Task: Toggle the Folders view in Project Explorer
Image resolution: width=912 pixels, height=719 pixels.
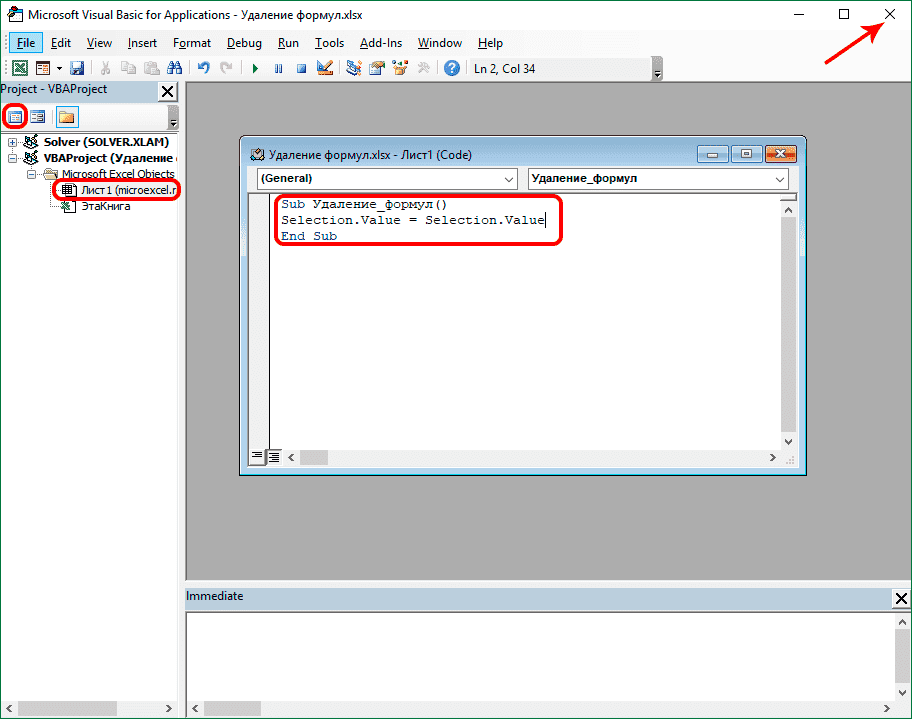Action: pos(66,117)
